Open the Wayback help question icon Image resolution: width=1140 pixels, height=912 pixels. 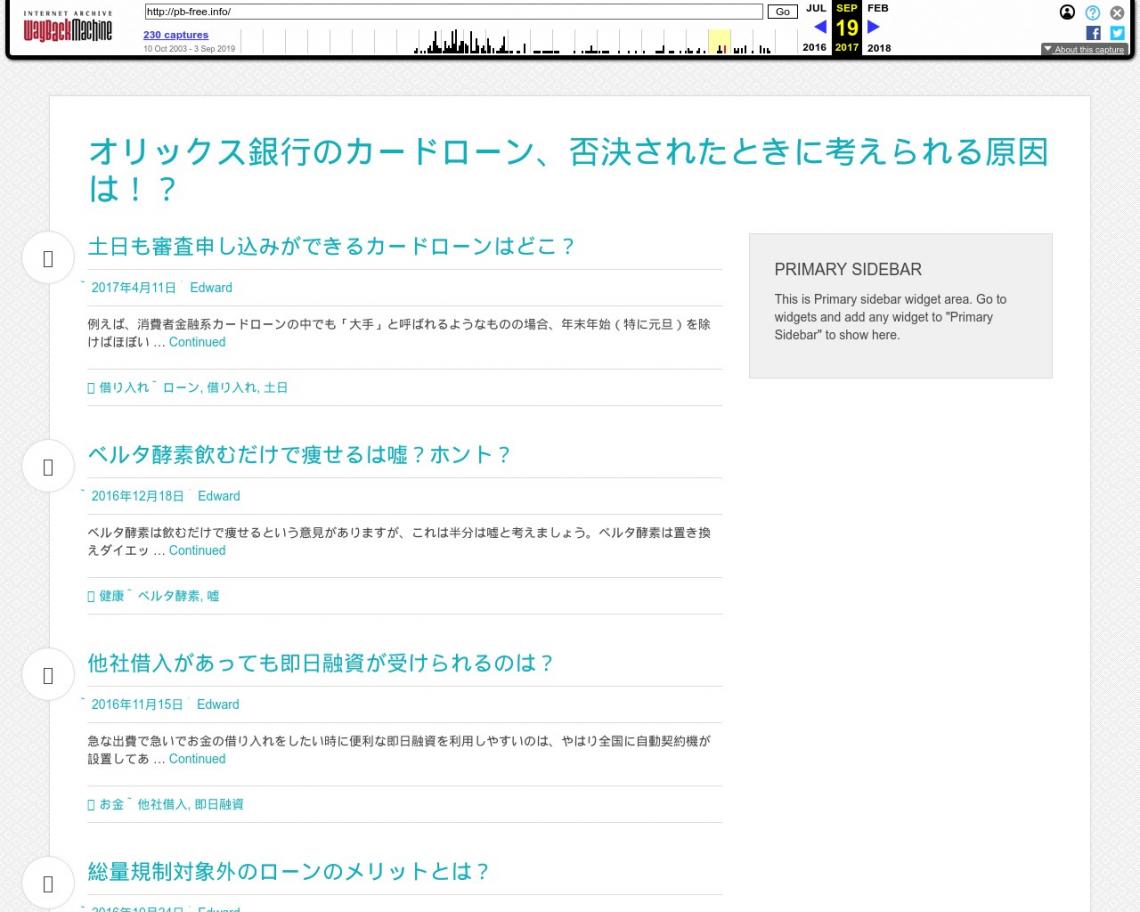tap(1092, 12)
